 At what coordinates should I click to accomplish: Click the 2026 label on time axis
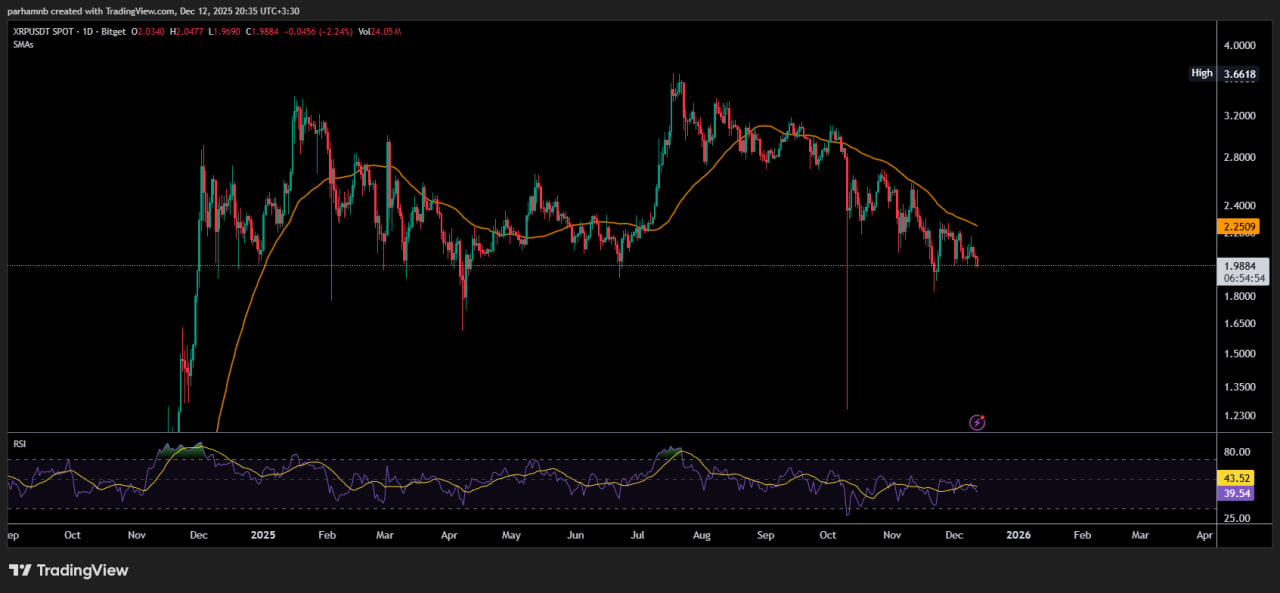coord(1018,536)
